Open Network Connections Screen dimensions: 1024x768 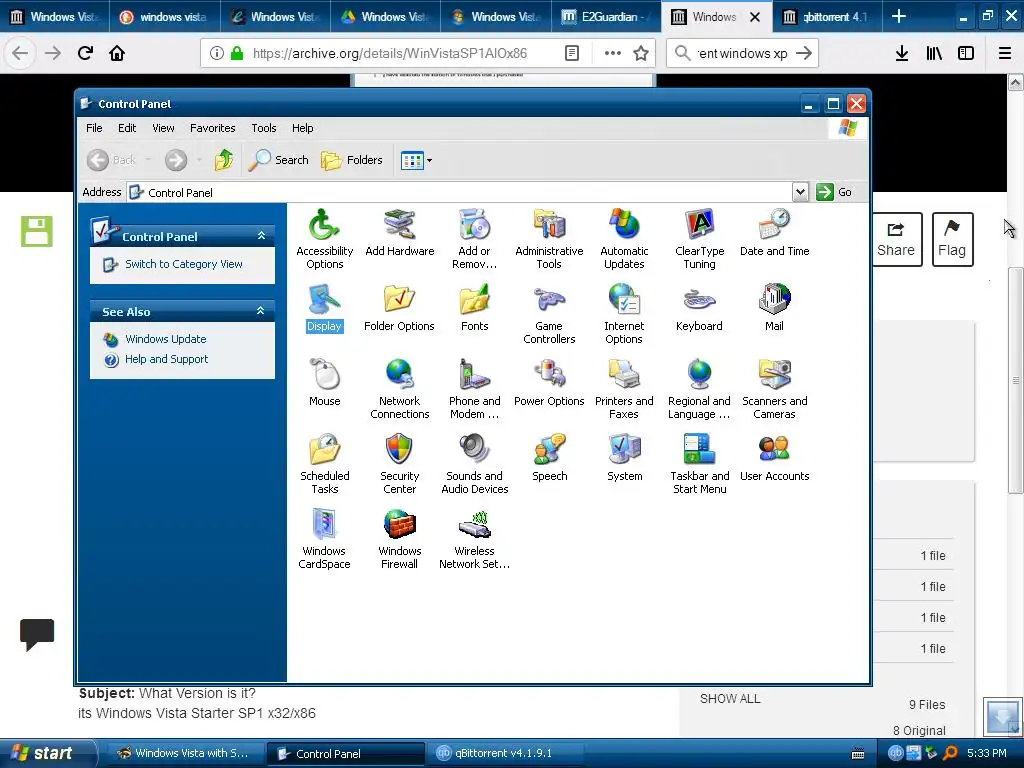(399, 389)
